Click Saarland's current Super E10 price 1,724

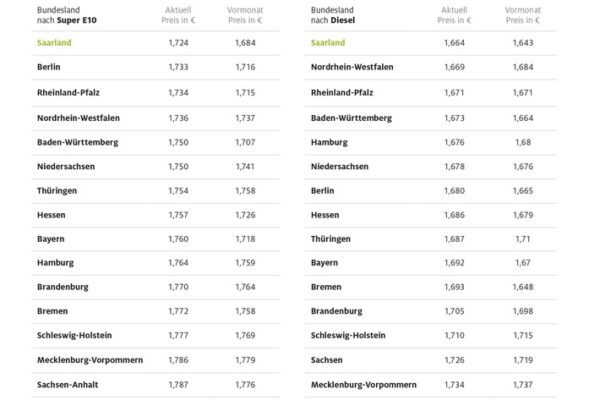[177, 43]
